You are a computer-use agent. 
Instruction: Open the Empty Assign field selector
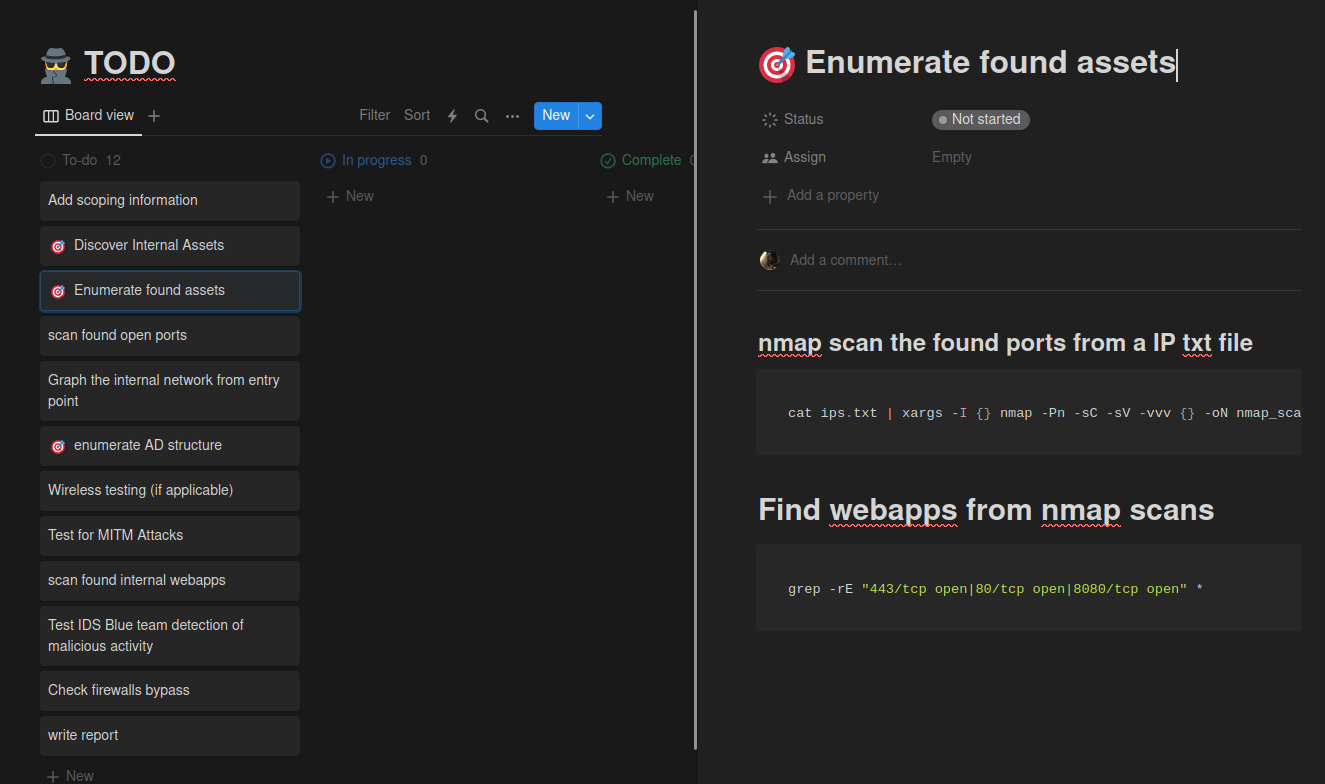pos(951,157)
